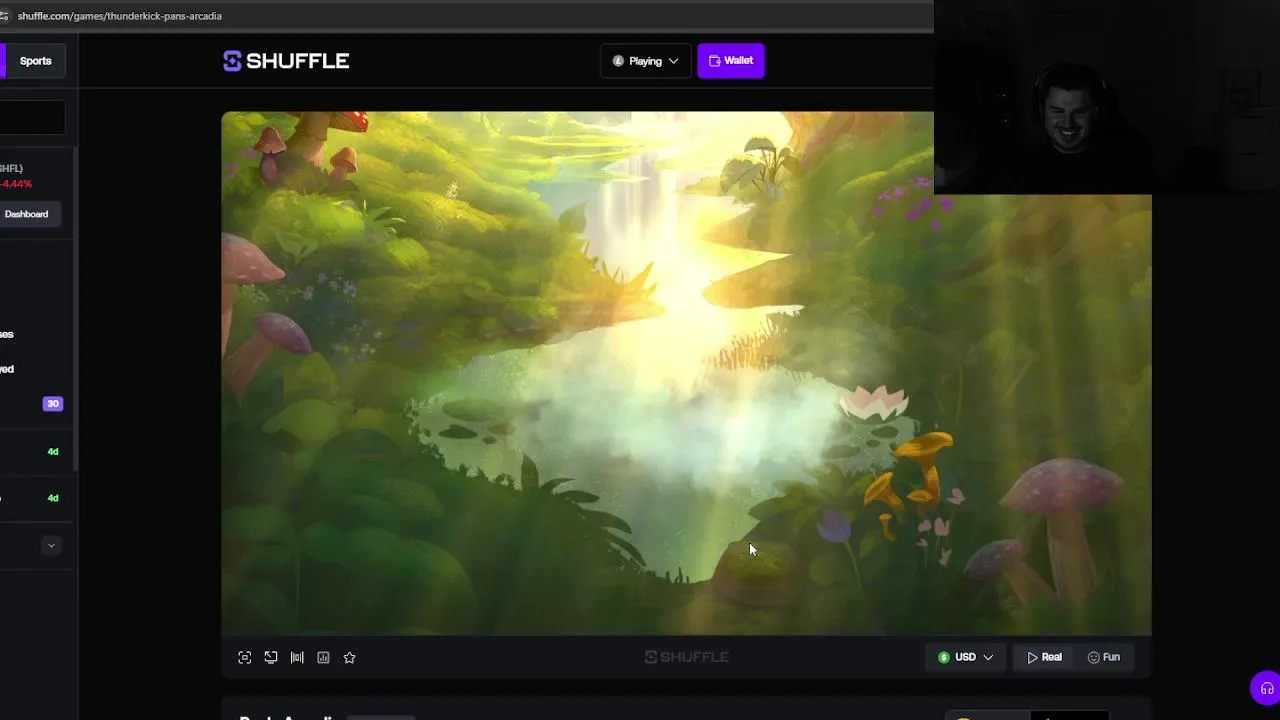Viewport: 1280px width, 720px height.
Task: Click the purple 30 badge in sidebar
Action: 53,404
